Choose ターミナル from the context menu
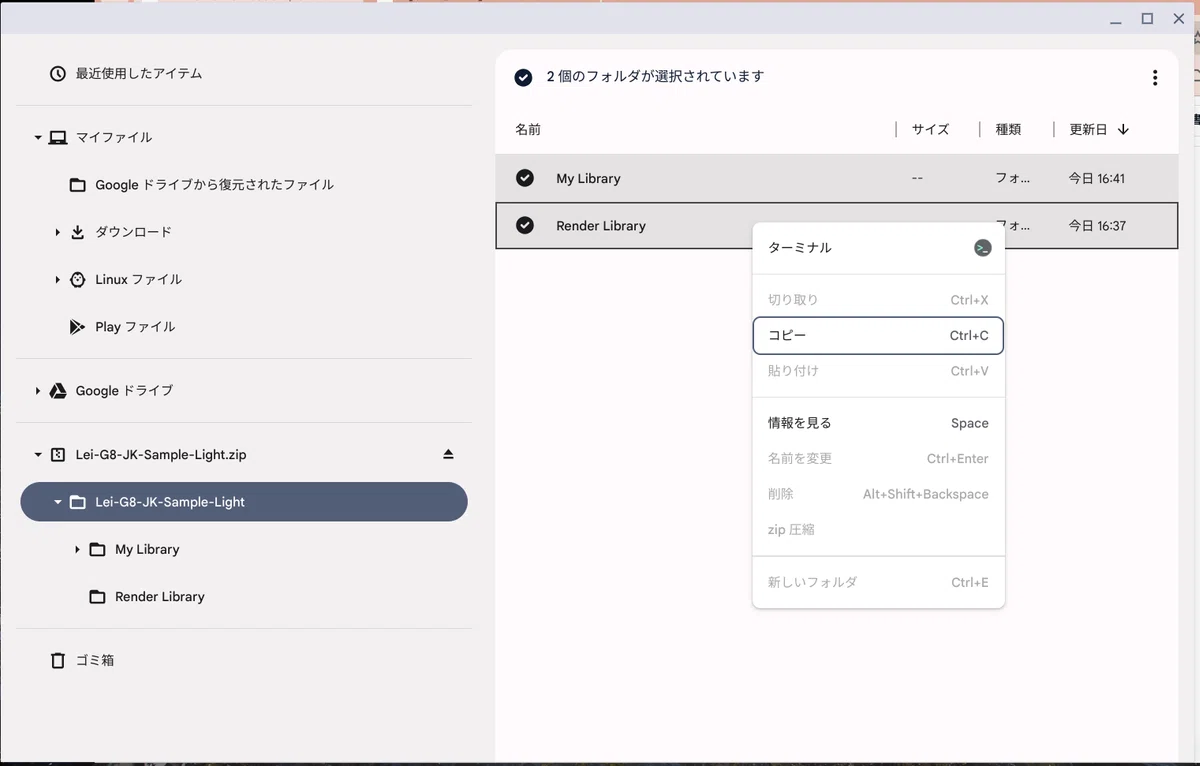This screenshot has height=766, width=1200. (878, 248)
